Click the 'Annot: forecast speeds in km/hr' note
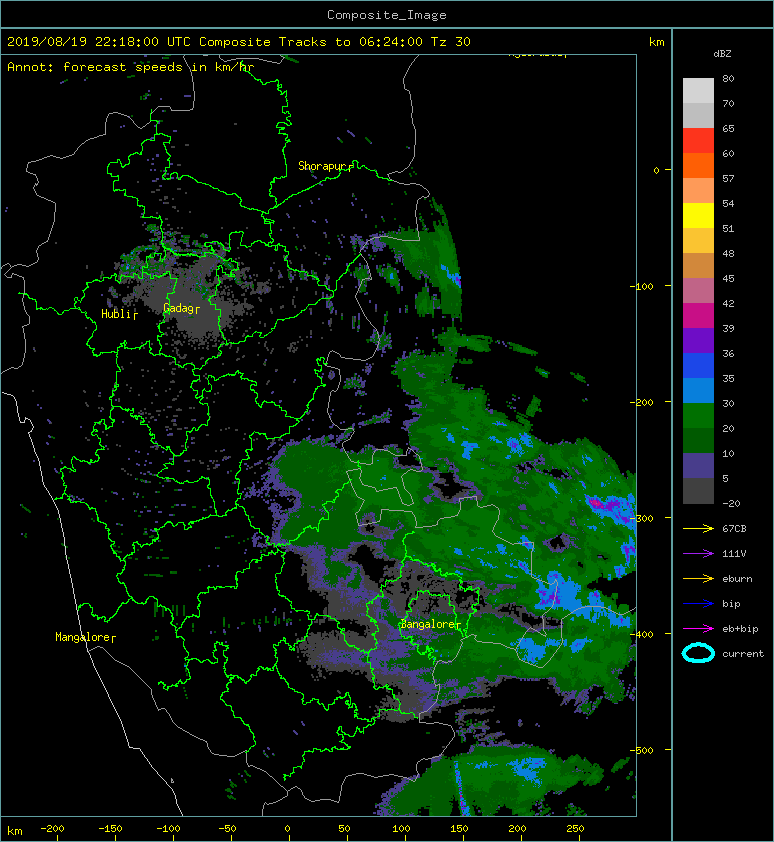 (x=131, y=67)
